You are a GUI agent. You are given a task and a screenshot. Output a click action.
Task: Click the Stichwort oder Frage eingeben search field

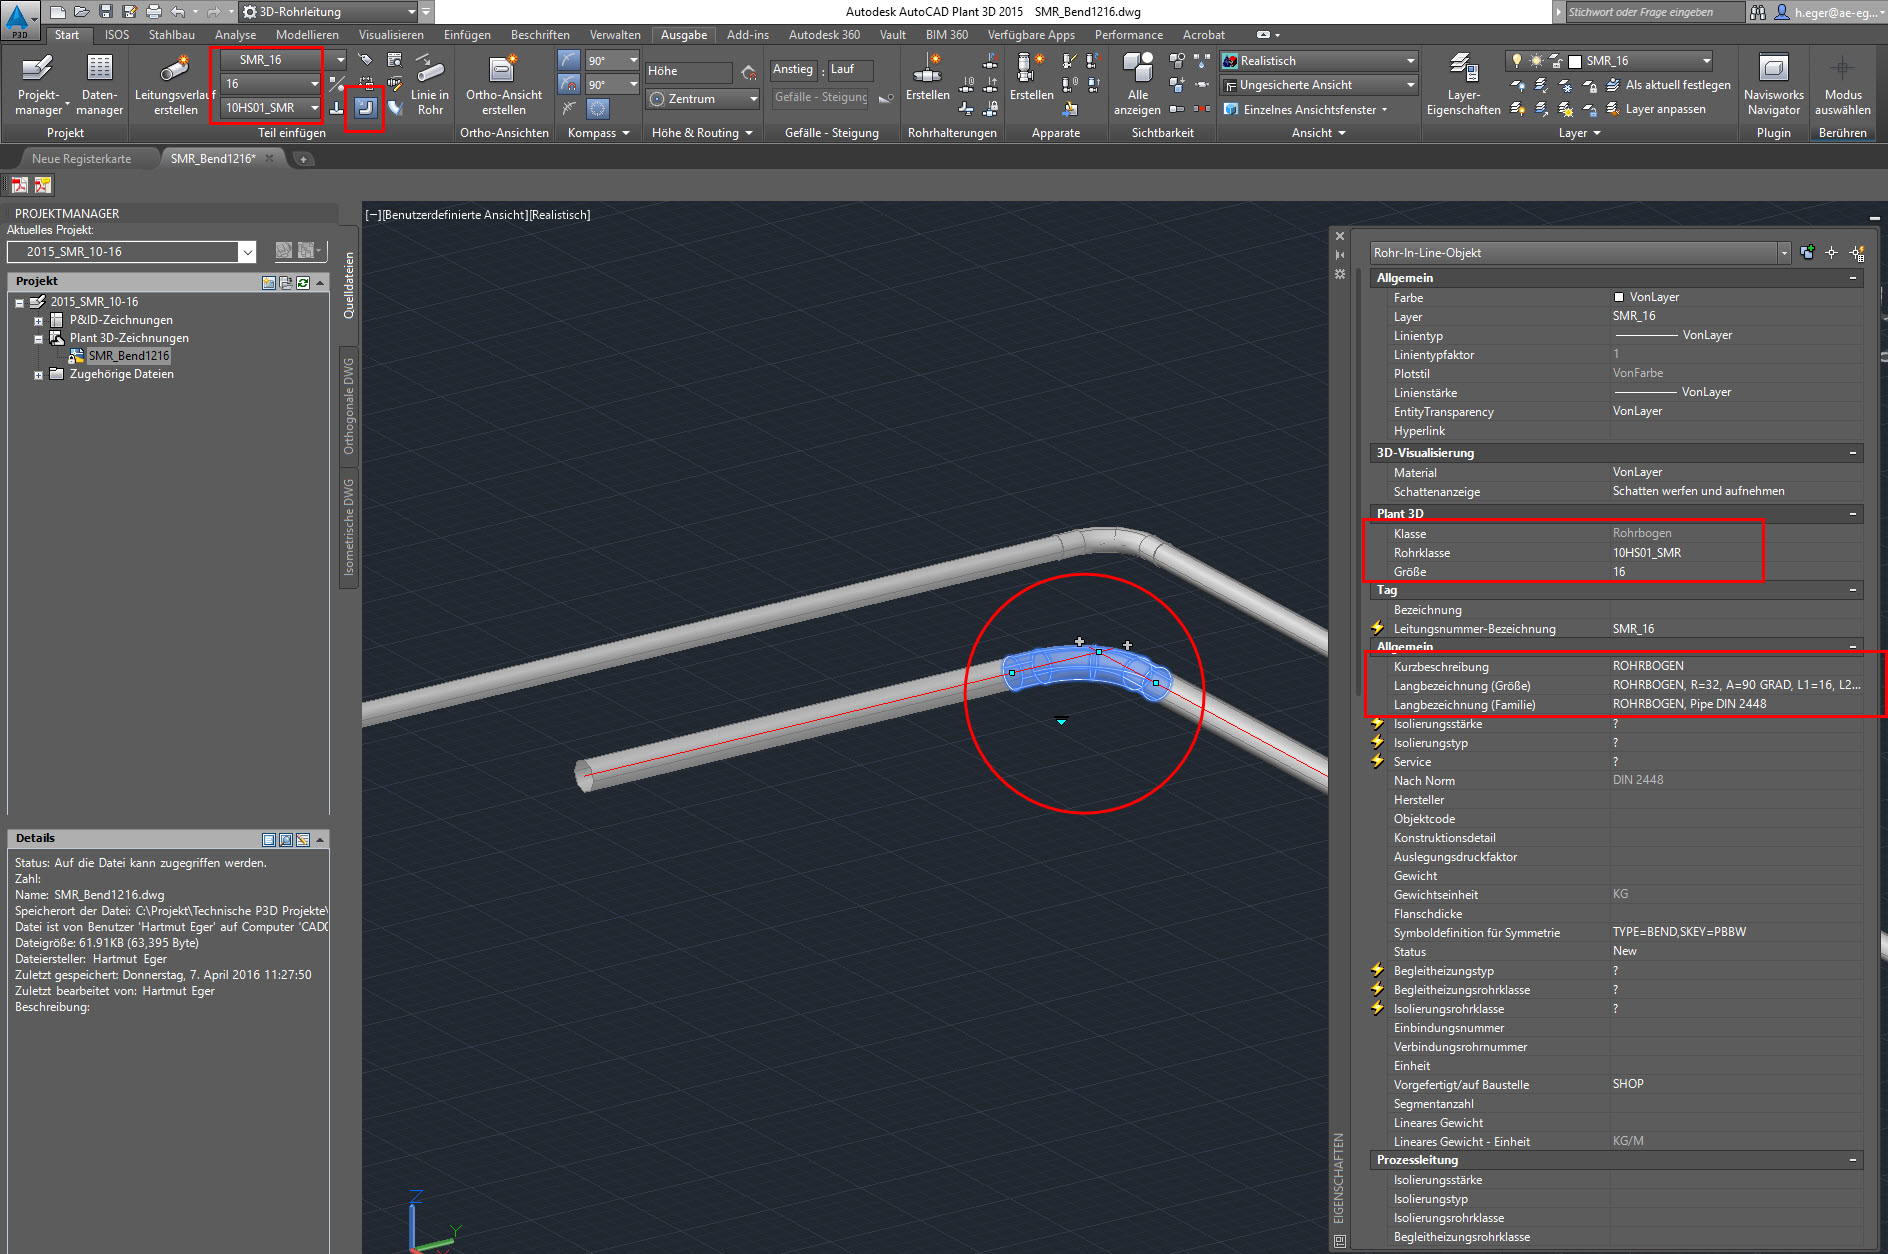[x=1652, y=12]
